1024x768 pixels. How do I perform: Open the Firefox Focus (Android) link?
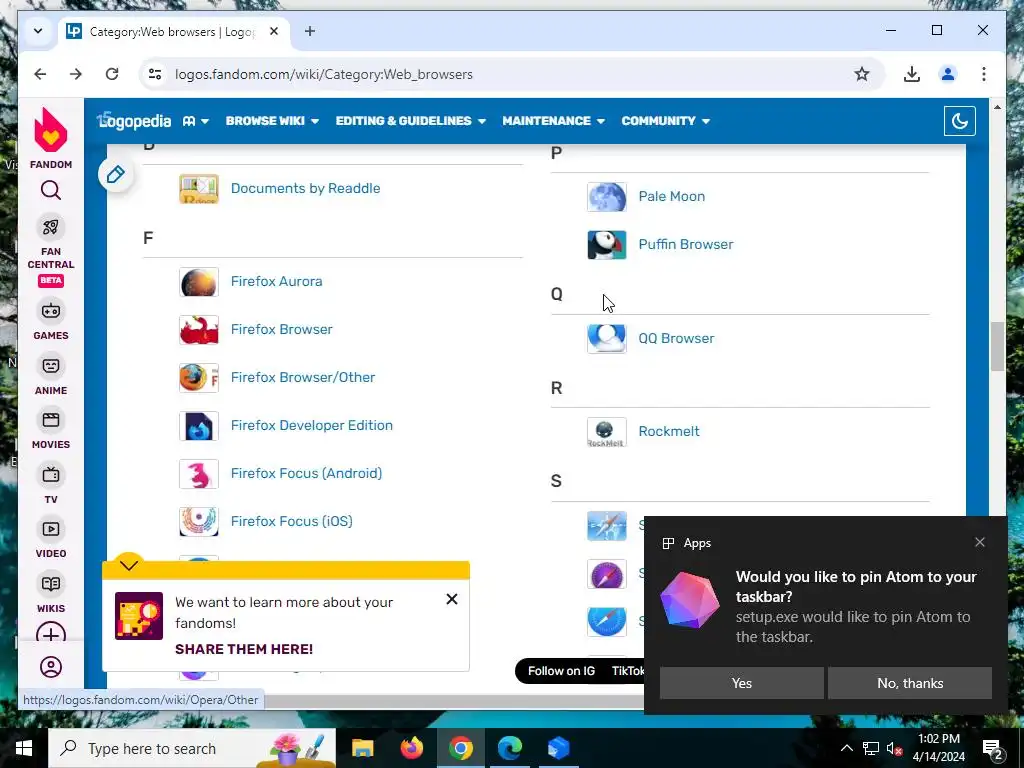[306, 473]
